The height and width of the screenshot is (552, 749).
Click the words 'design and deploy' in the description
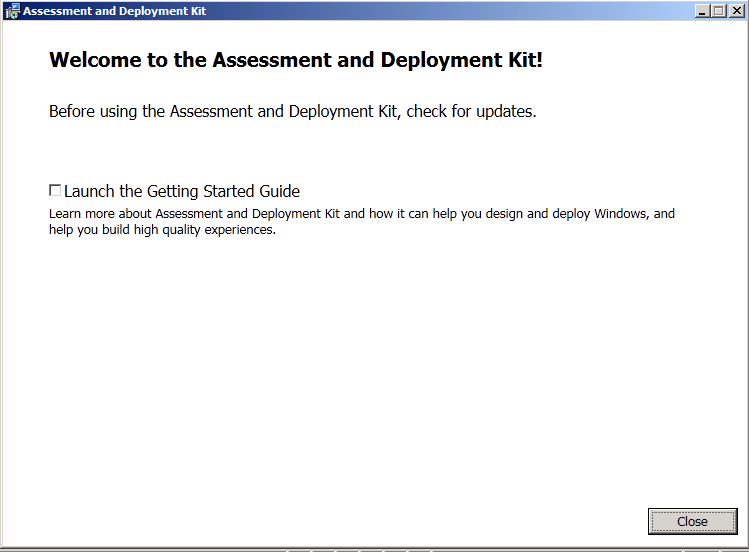[x=537, y=214]
